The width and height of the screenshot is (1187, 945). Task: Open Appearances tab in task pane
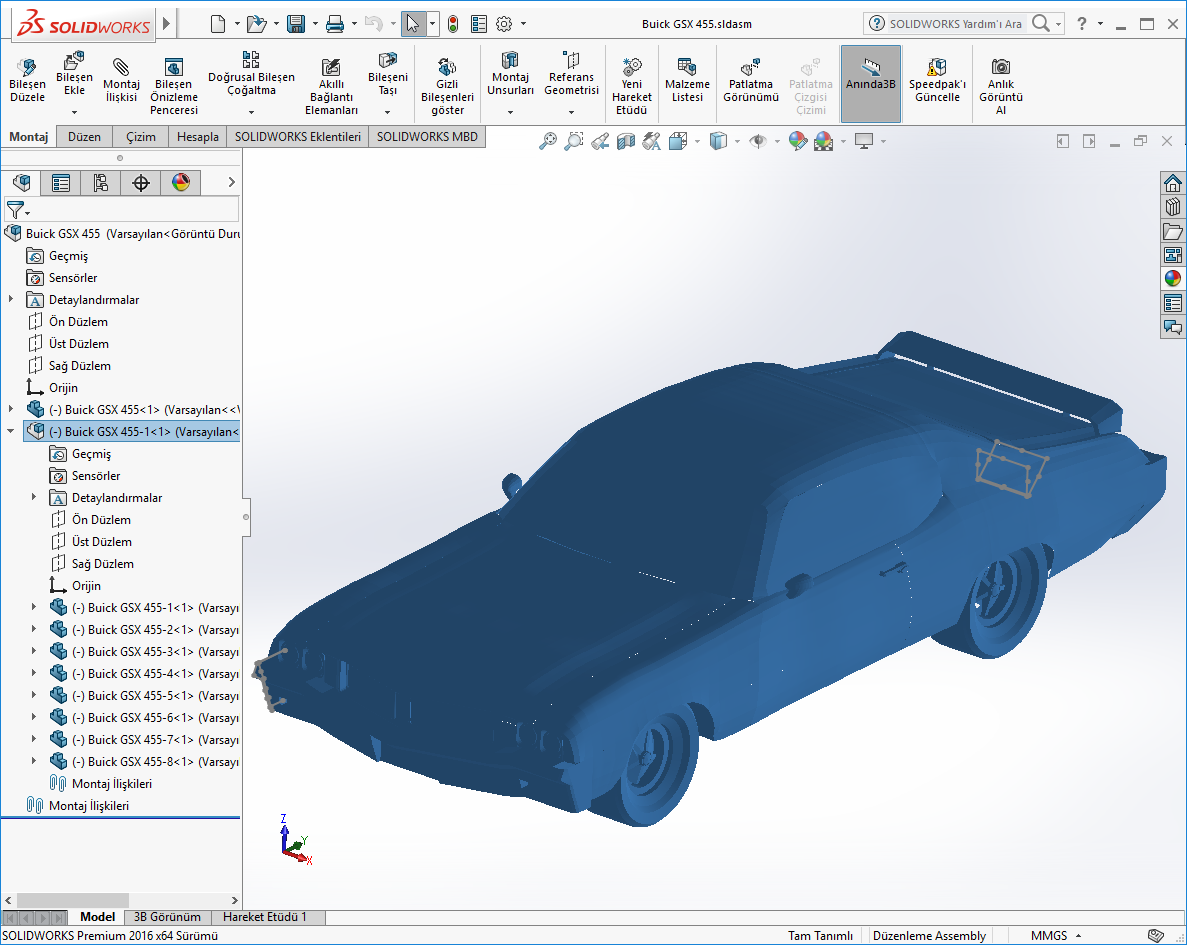point(1173,279)
